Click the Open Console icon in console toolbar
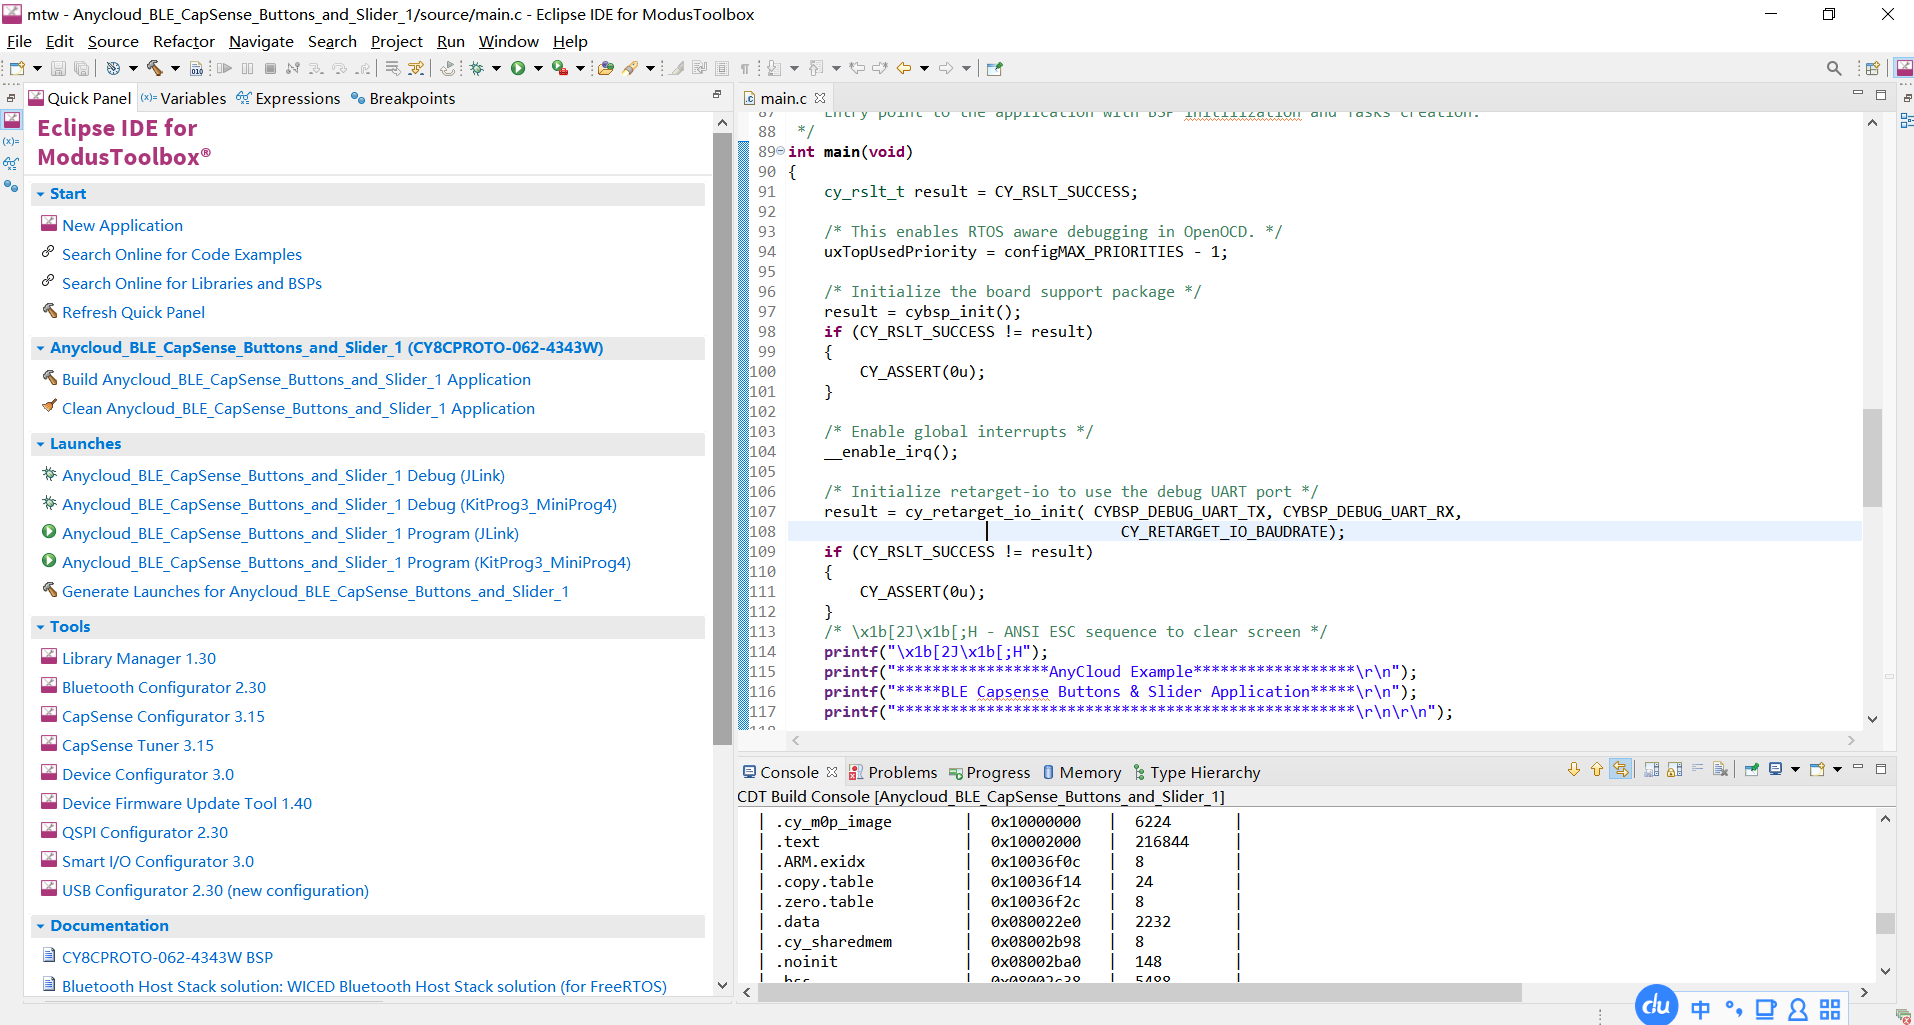Screen dimensions: 1914x1025 click(x=1818, y=769)
